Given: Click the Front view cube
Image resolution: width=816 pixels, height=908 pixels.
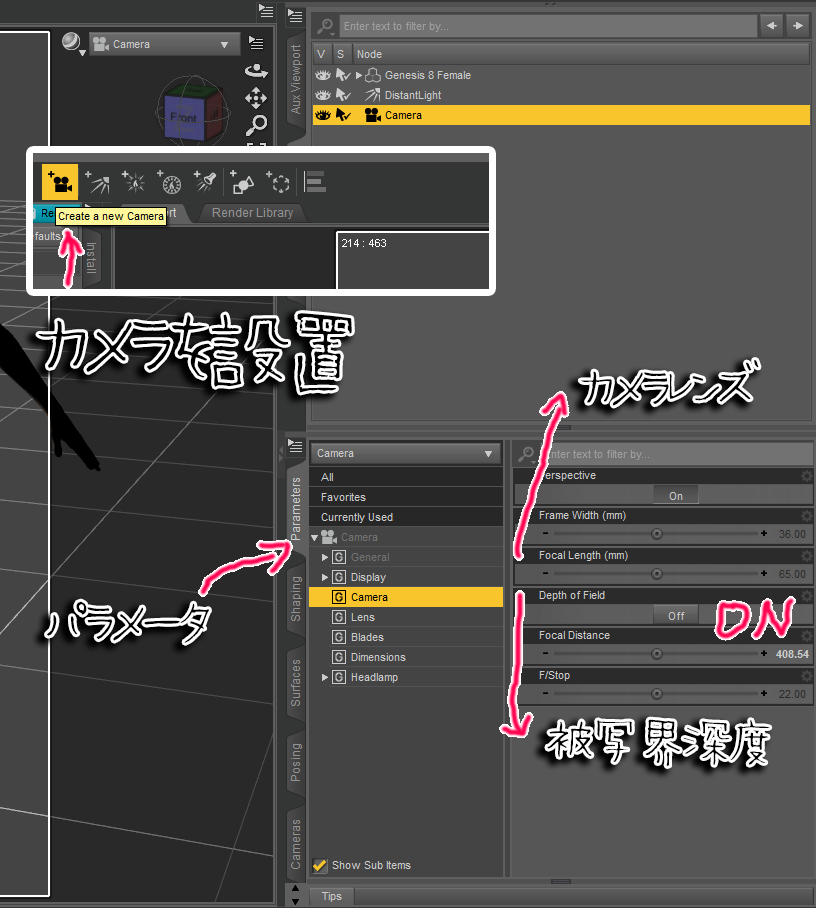Looking at the screenshot, I should pos(185,118).
